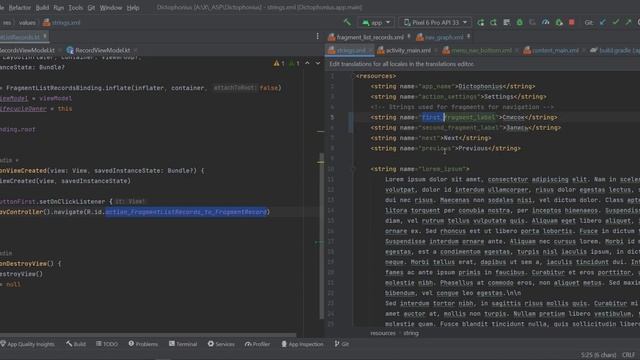Open the Problems tool window
640x360 pixels.
pyautogui.click(x=143, y=344)
